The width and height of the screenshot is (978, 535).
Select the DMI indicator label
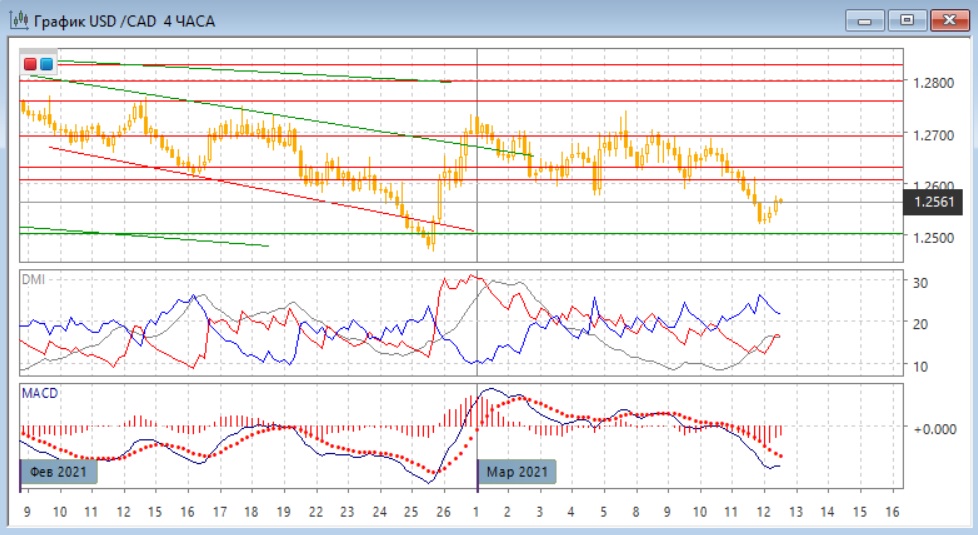pos(33,280)
